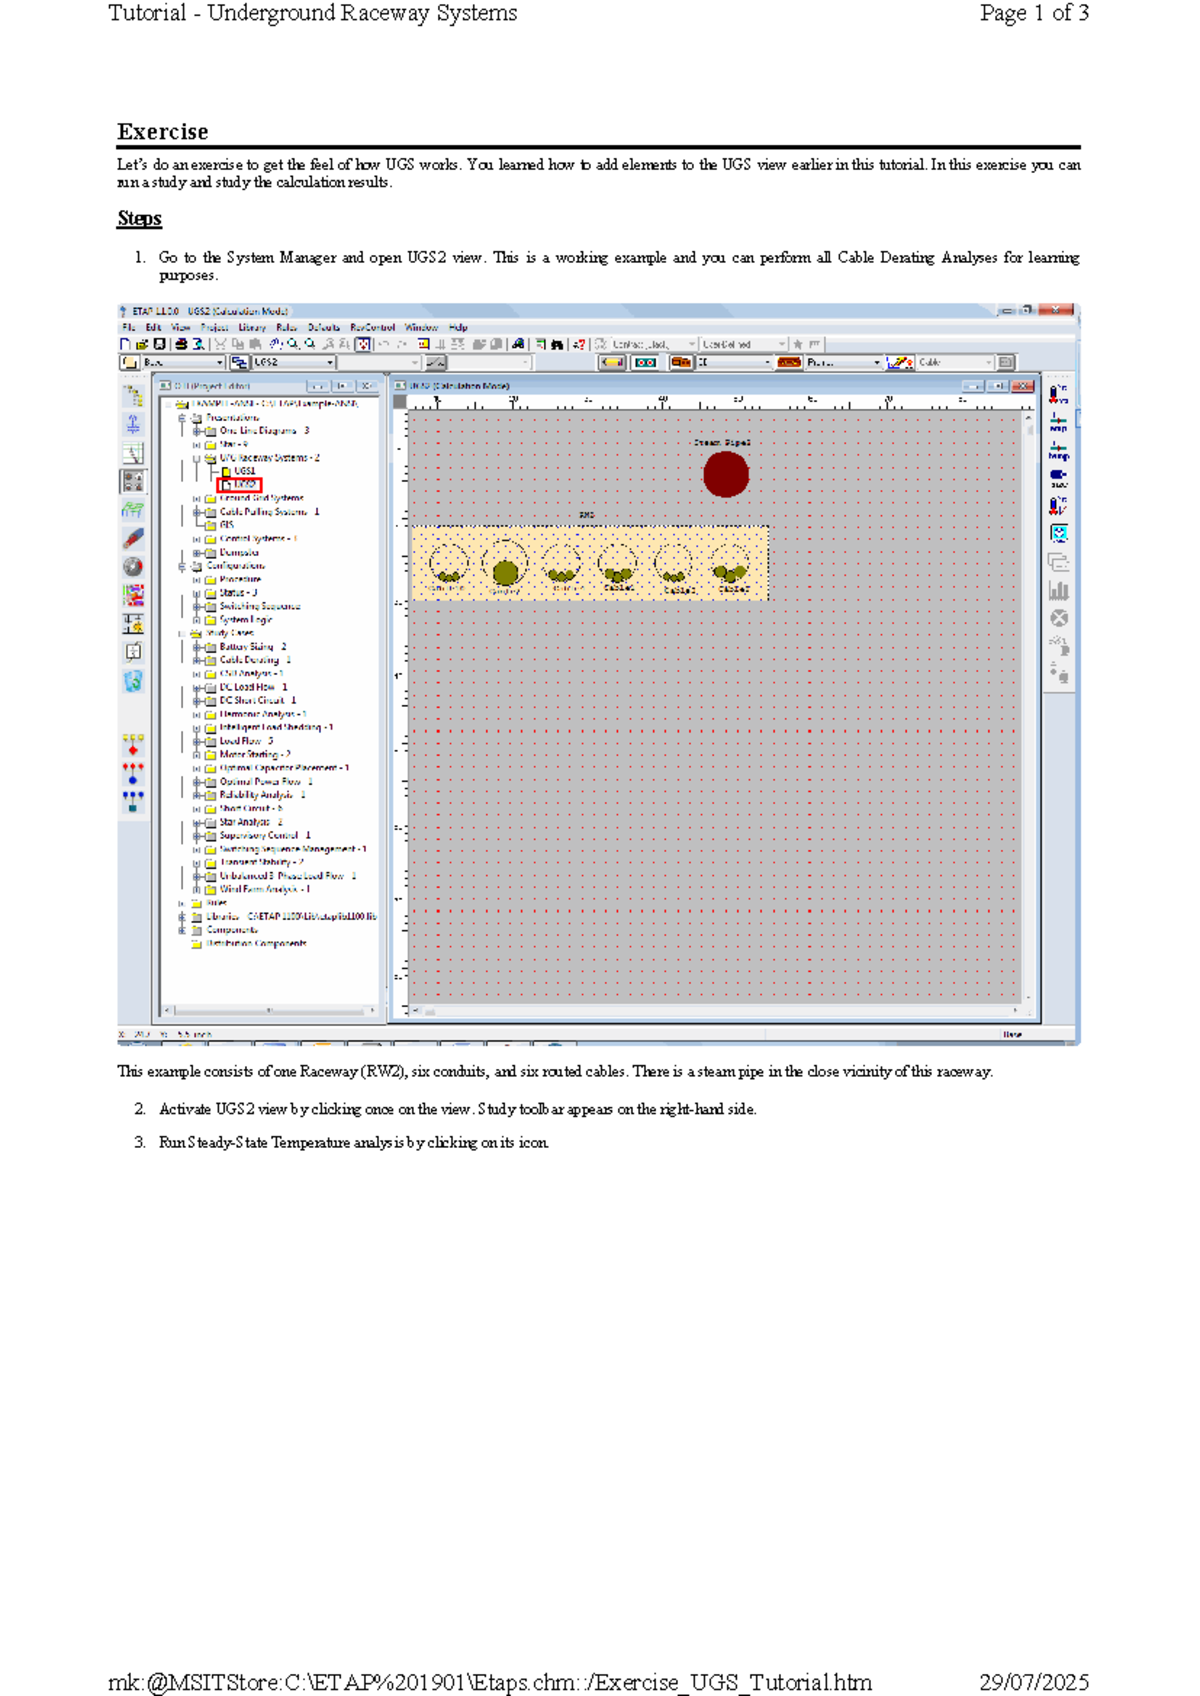Click the second study toolbar icon (Ampacity)

coord(1058,421)
